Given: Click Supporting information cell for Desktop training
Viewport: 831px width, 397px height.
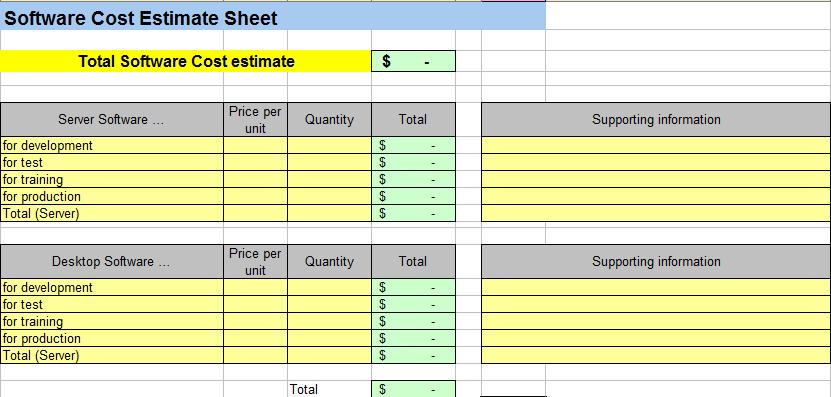Looking at the screenshot, I should 656,321.
